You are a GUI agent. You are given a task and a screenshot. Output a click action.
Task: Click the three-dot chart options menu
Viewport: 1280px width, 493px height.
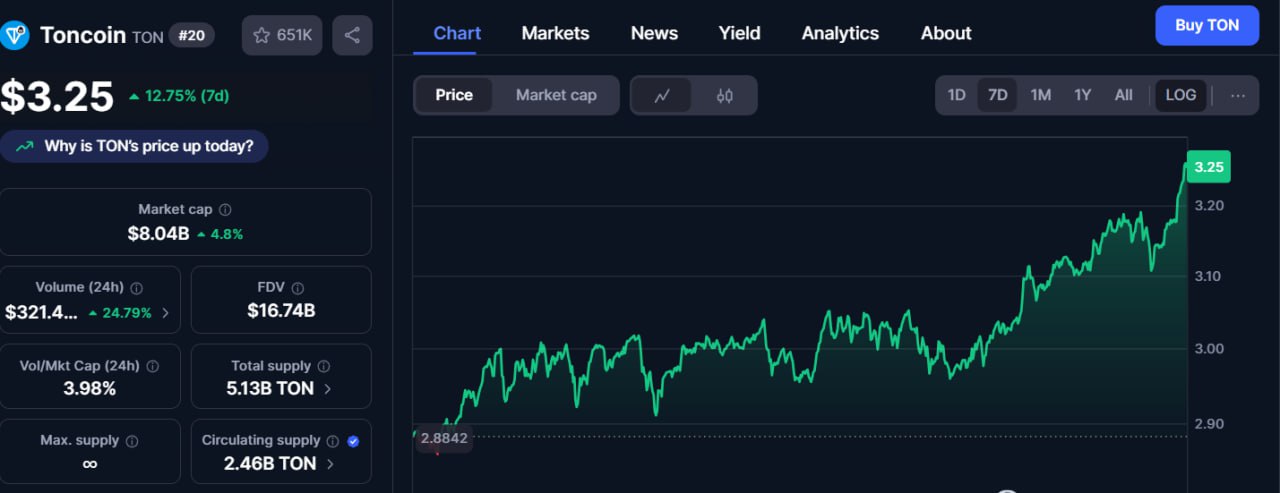point(1238,96)
